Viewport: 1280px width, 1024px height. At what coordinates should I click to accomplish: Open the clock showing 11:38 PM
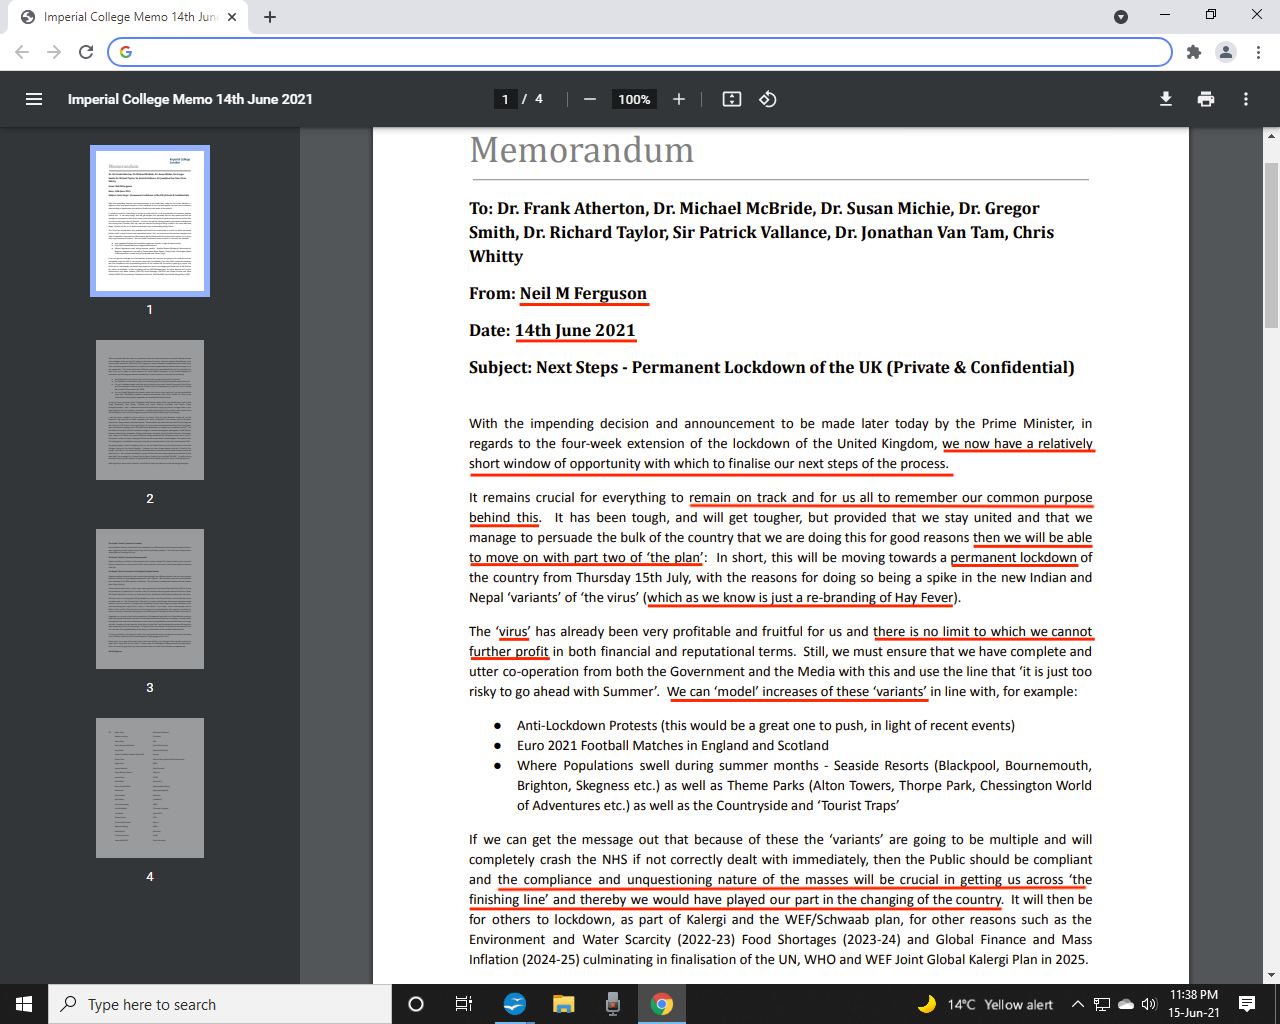click(x=1194, y=1004)
